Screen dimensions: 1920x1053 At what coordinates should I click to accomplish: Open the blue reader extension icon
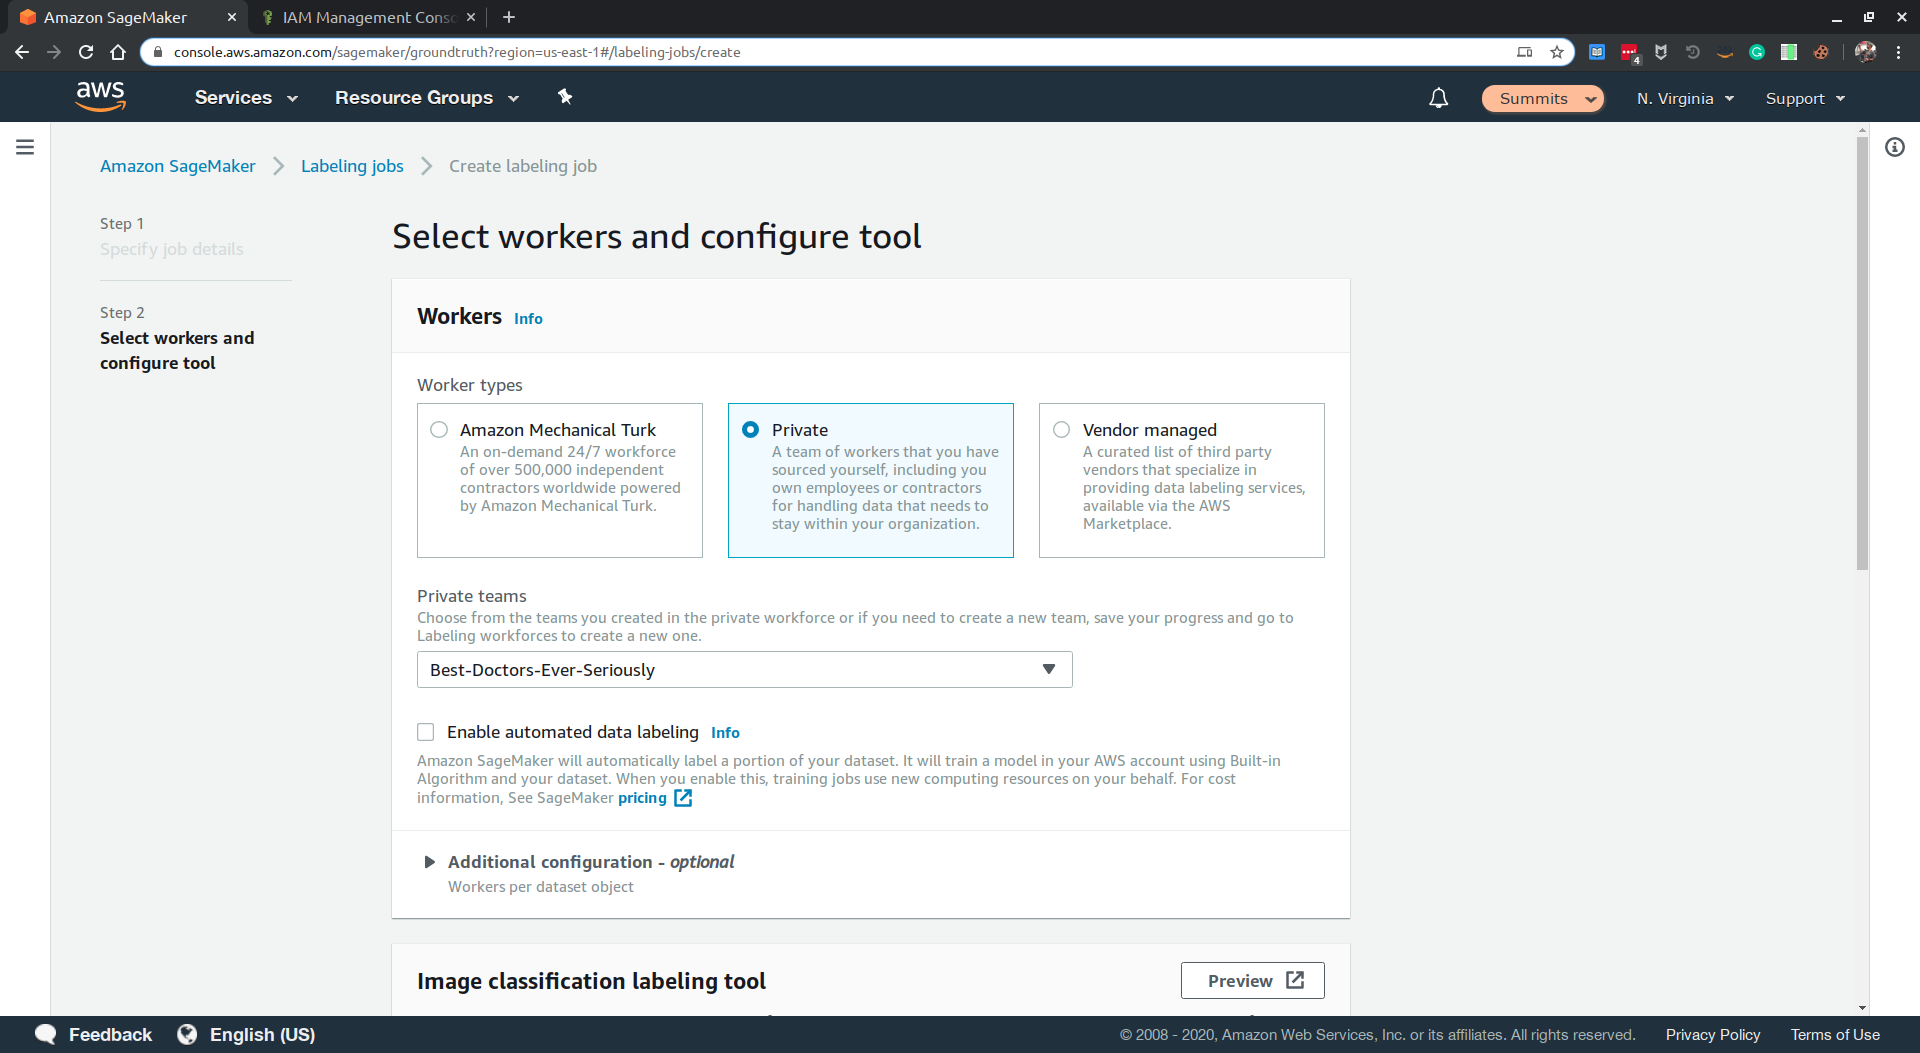[x=1597, y=52]
